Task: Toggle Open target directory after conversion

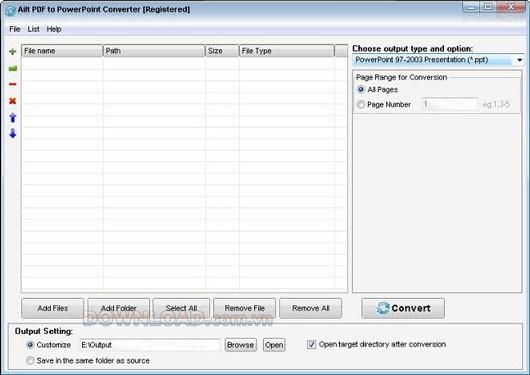Action: click(311, 344)
